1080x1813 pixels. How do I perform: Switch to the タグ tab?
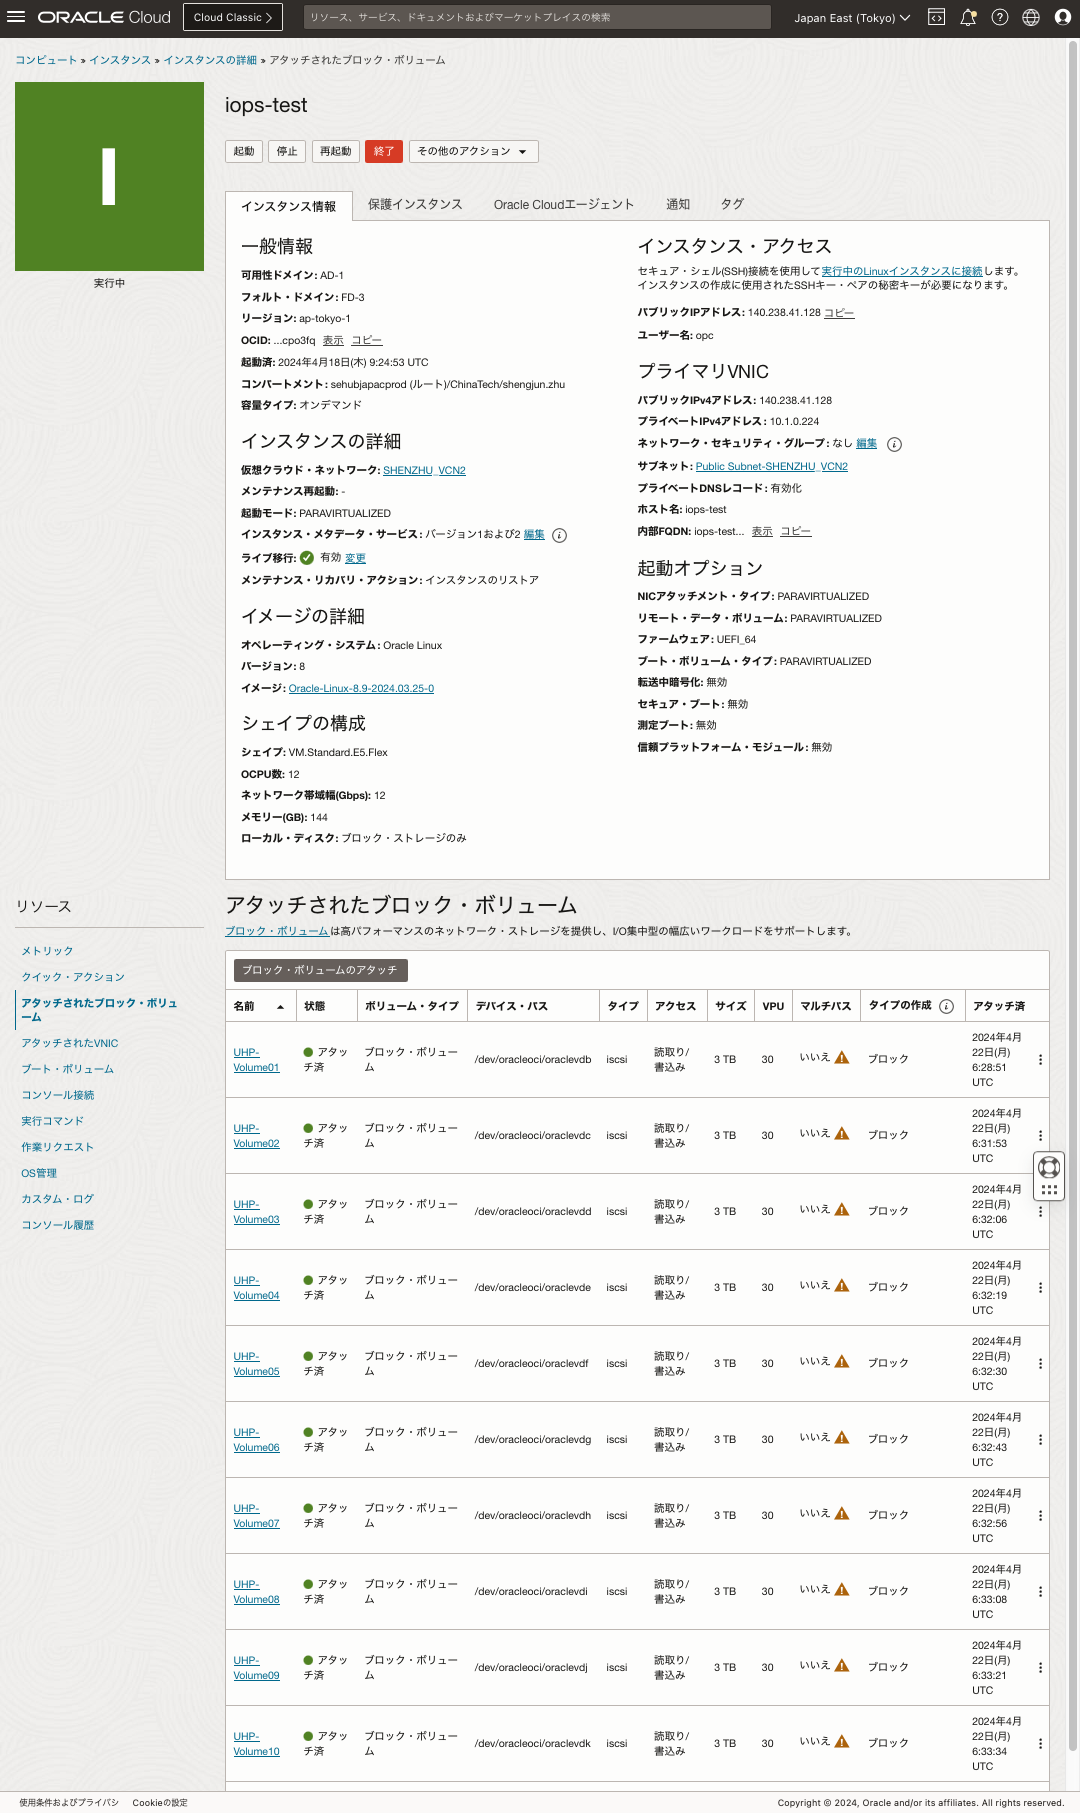[x=732, y=204]
